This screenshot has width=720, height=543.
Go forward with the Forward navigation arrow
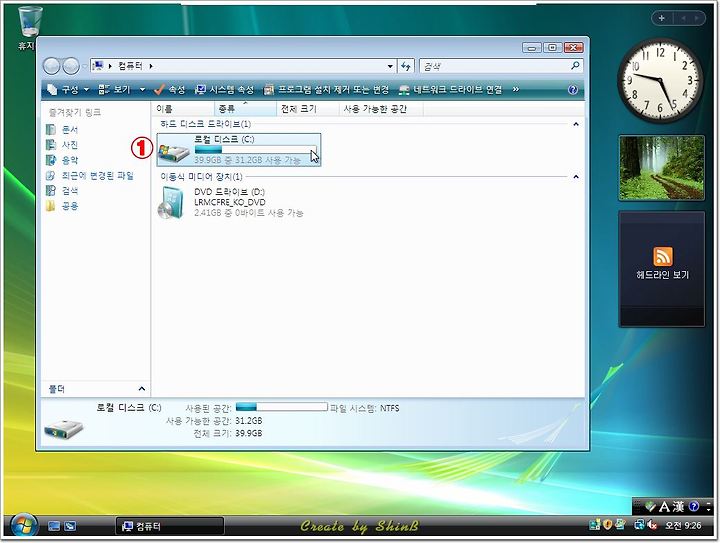(71, 67)
